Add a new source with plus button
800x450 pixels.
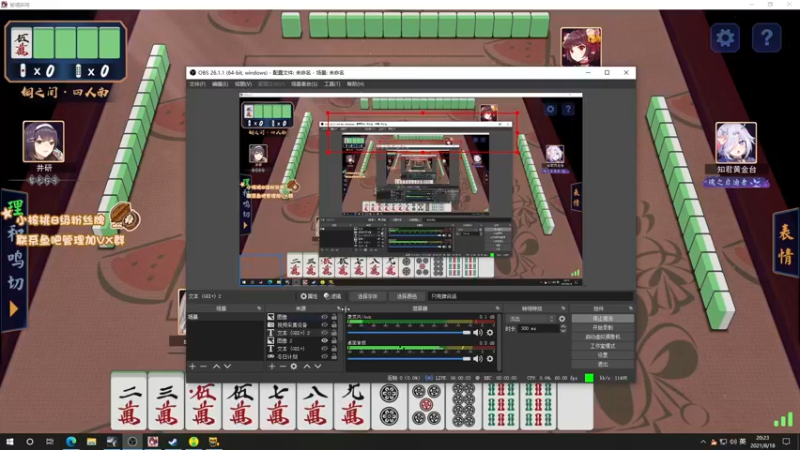[271, 366]
